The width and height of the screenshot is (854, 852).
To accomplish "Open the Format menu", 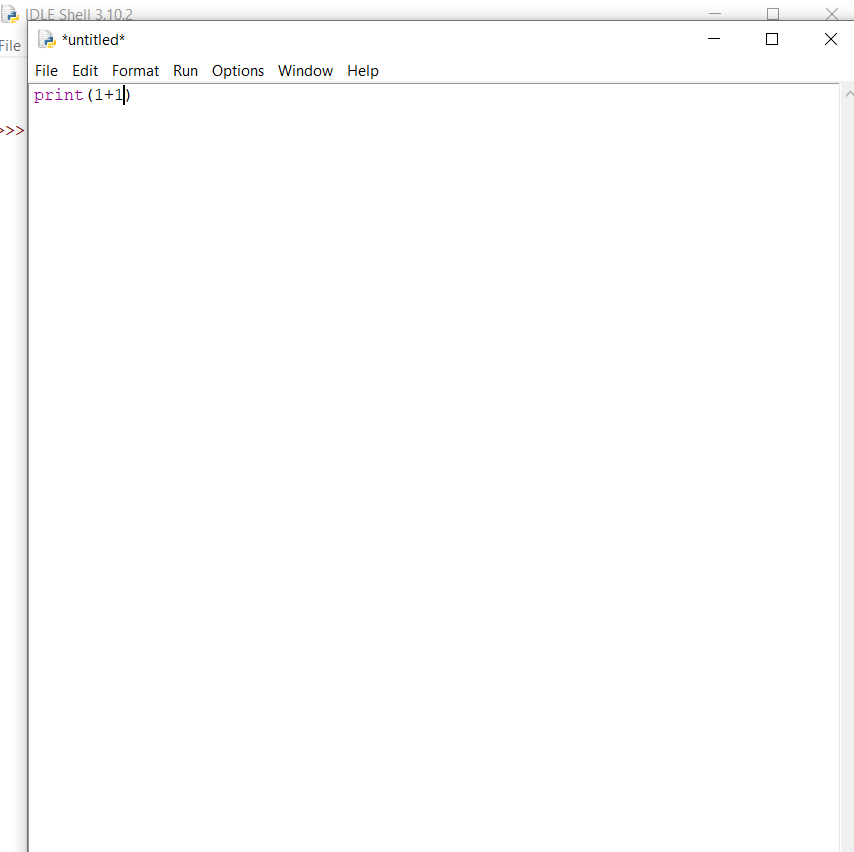I will point(135,70).
